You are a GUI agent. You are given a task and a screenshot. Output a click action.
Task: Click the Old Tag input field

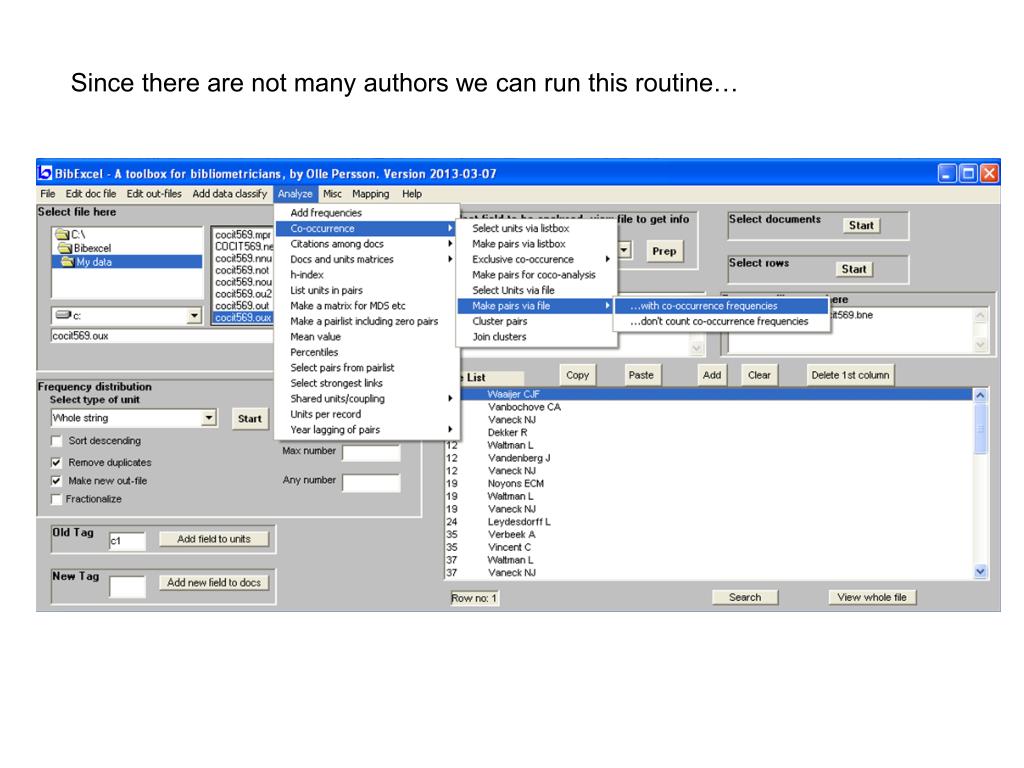[x=127, y=541]
